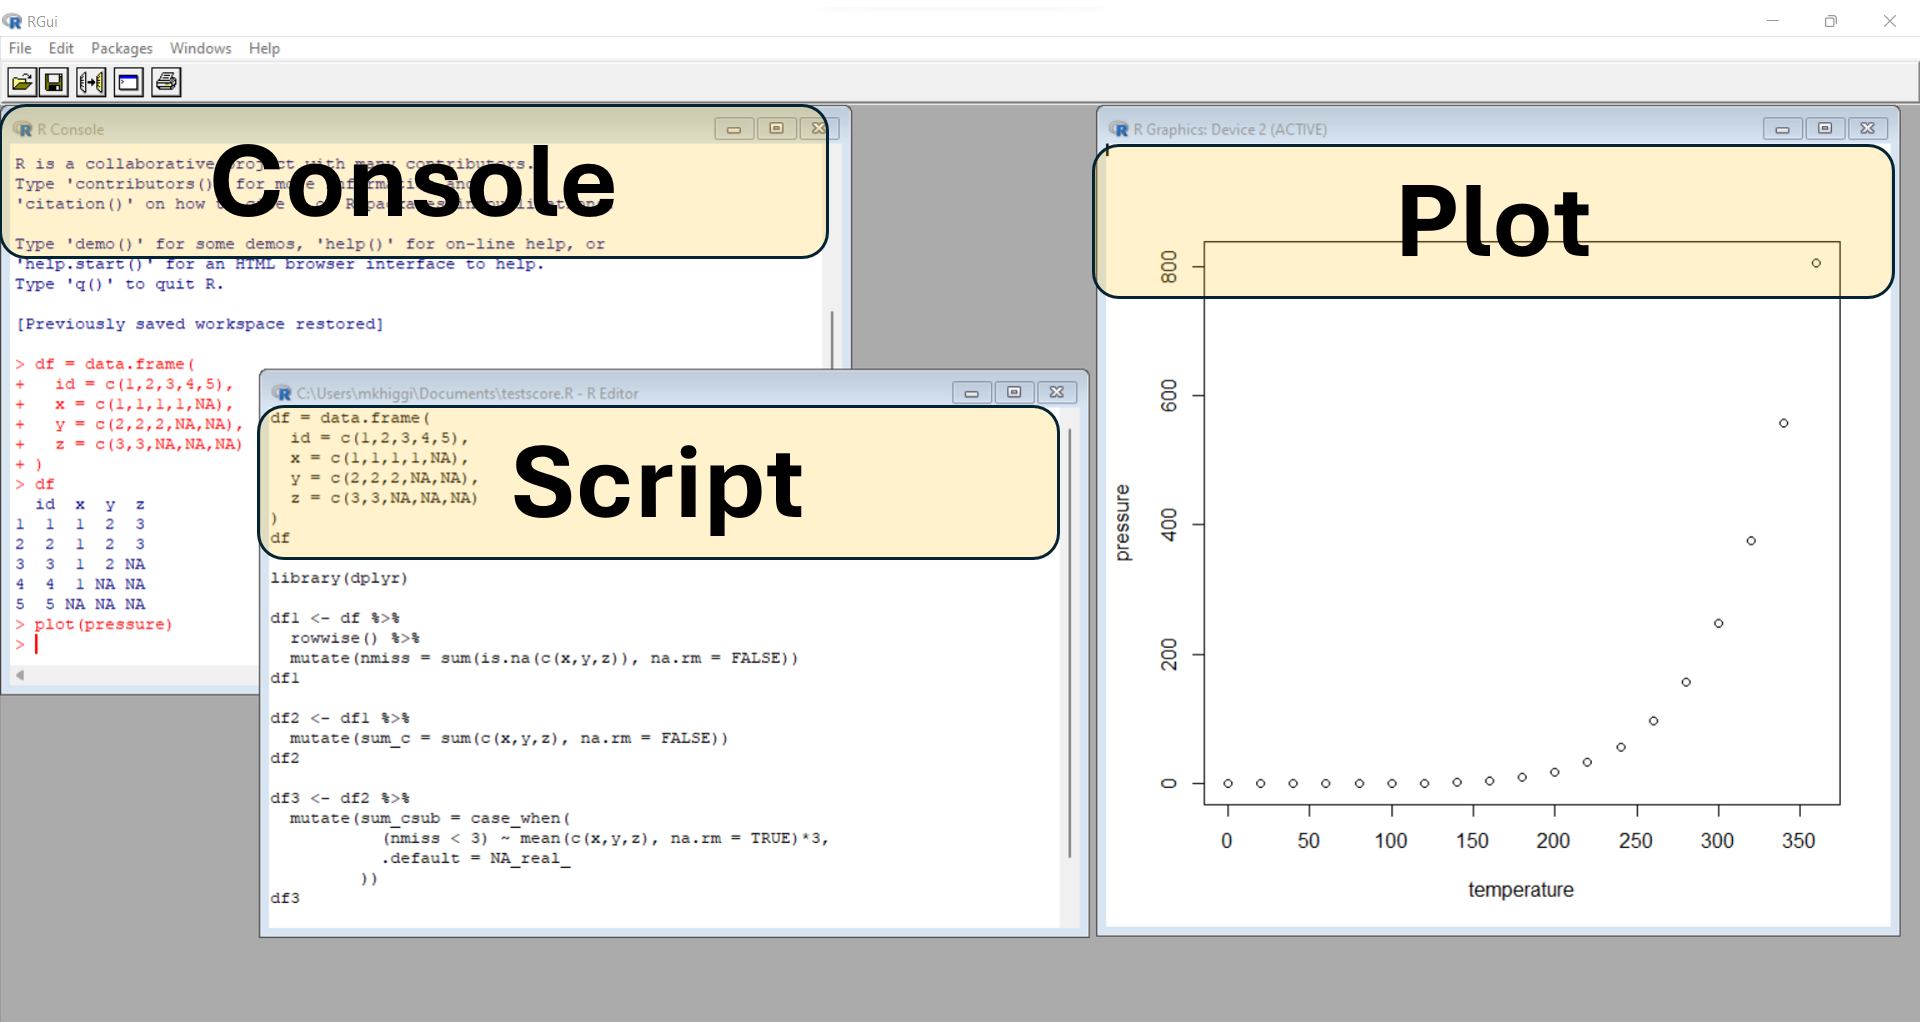Screen dimensions: 1920x1022
Task: Close the R Graphics Device 2 window
Action: point(1867,129)
